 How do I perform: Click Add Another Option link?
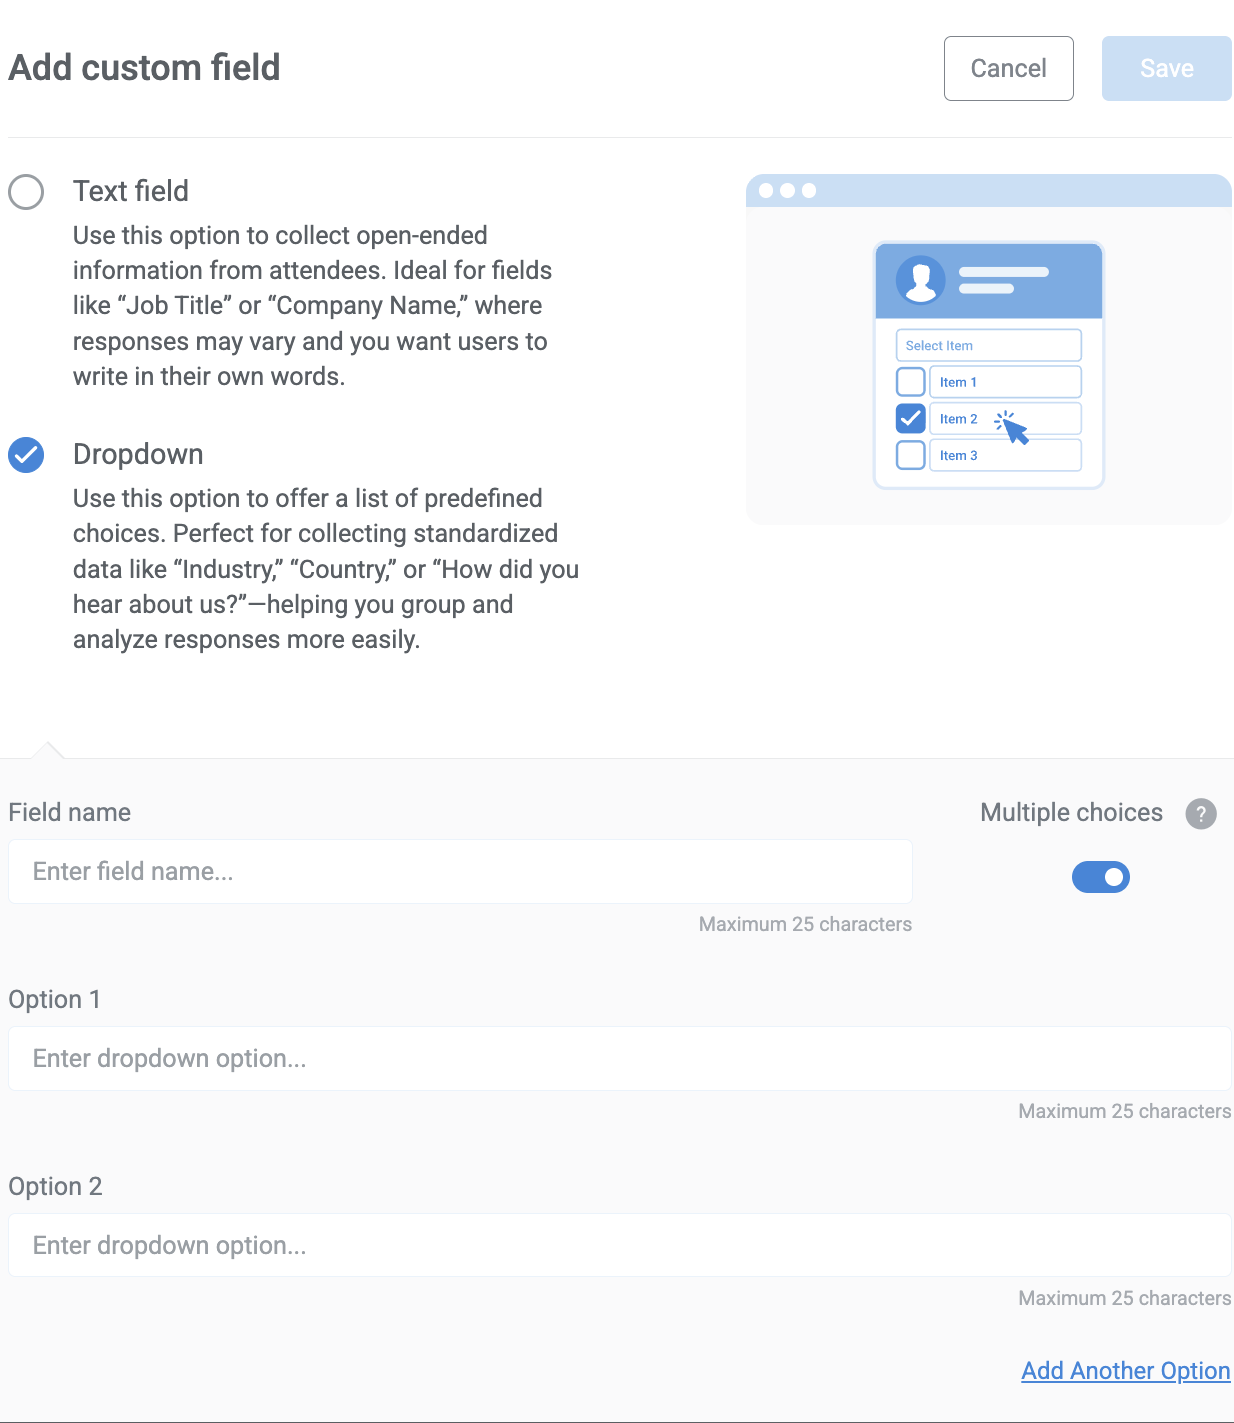point(1125,1370)
